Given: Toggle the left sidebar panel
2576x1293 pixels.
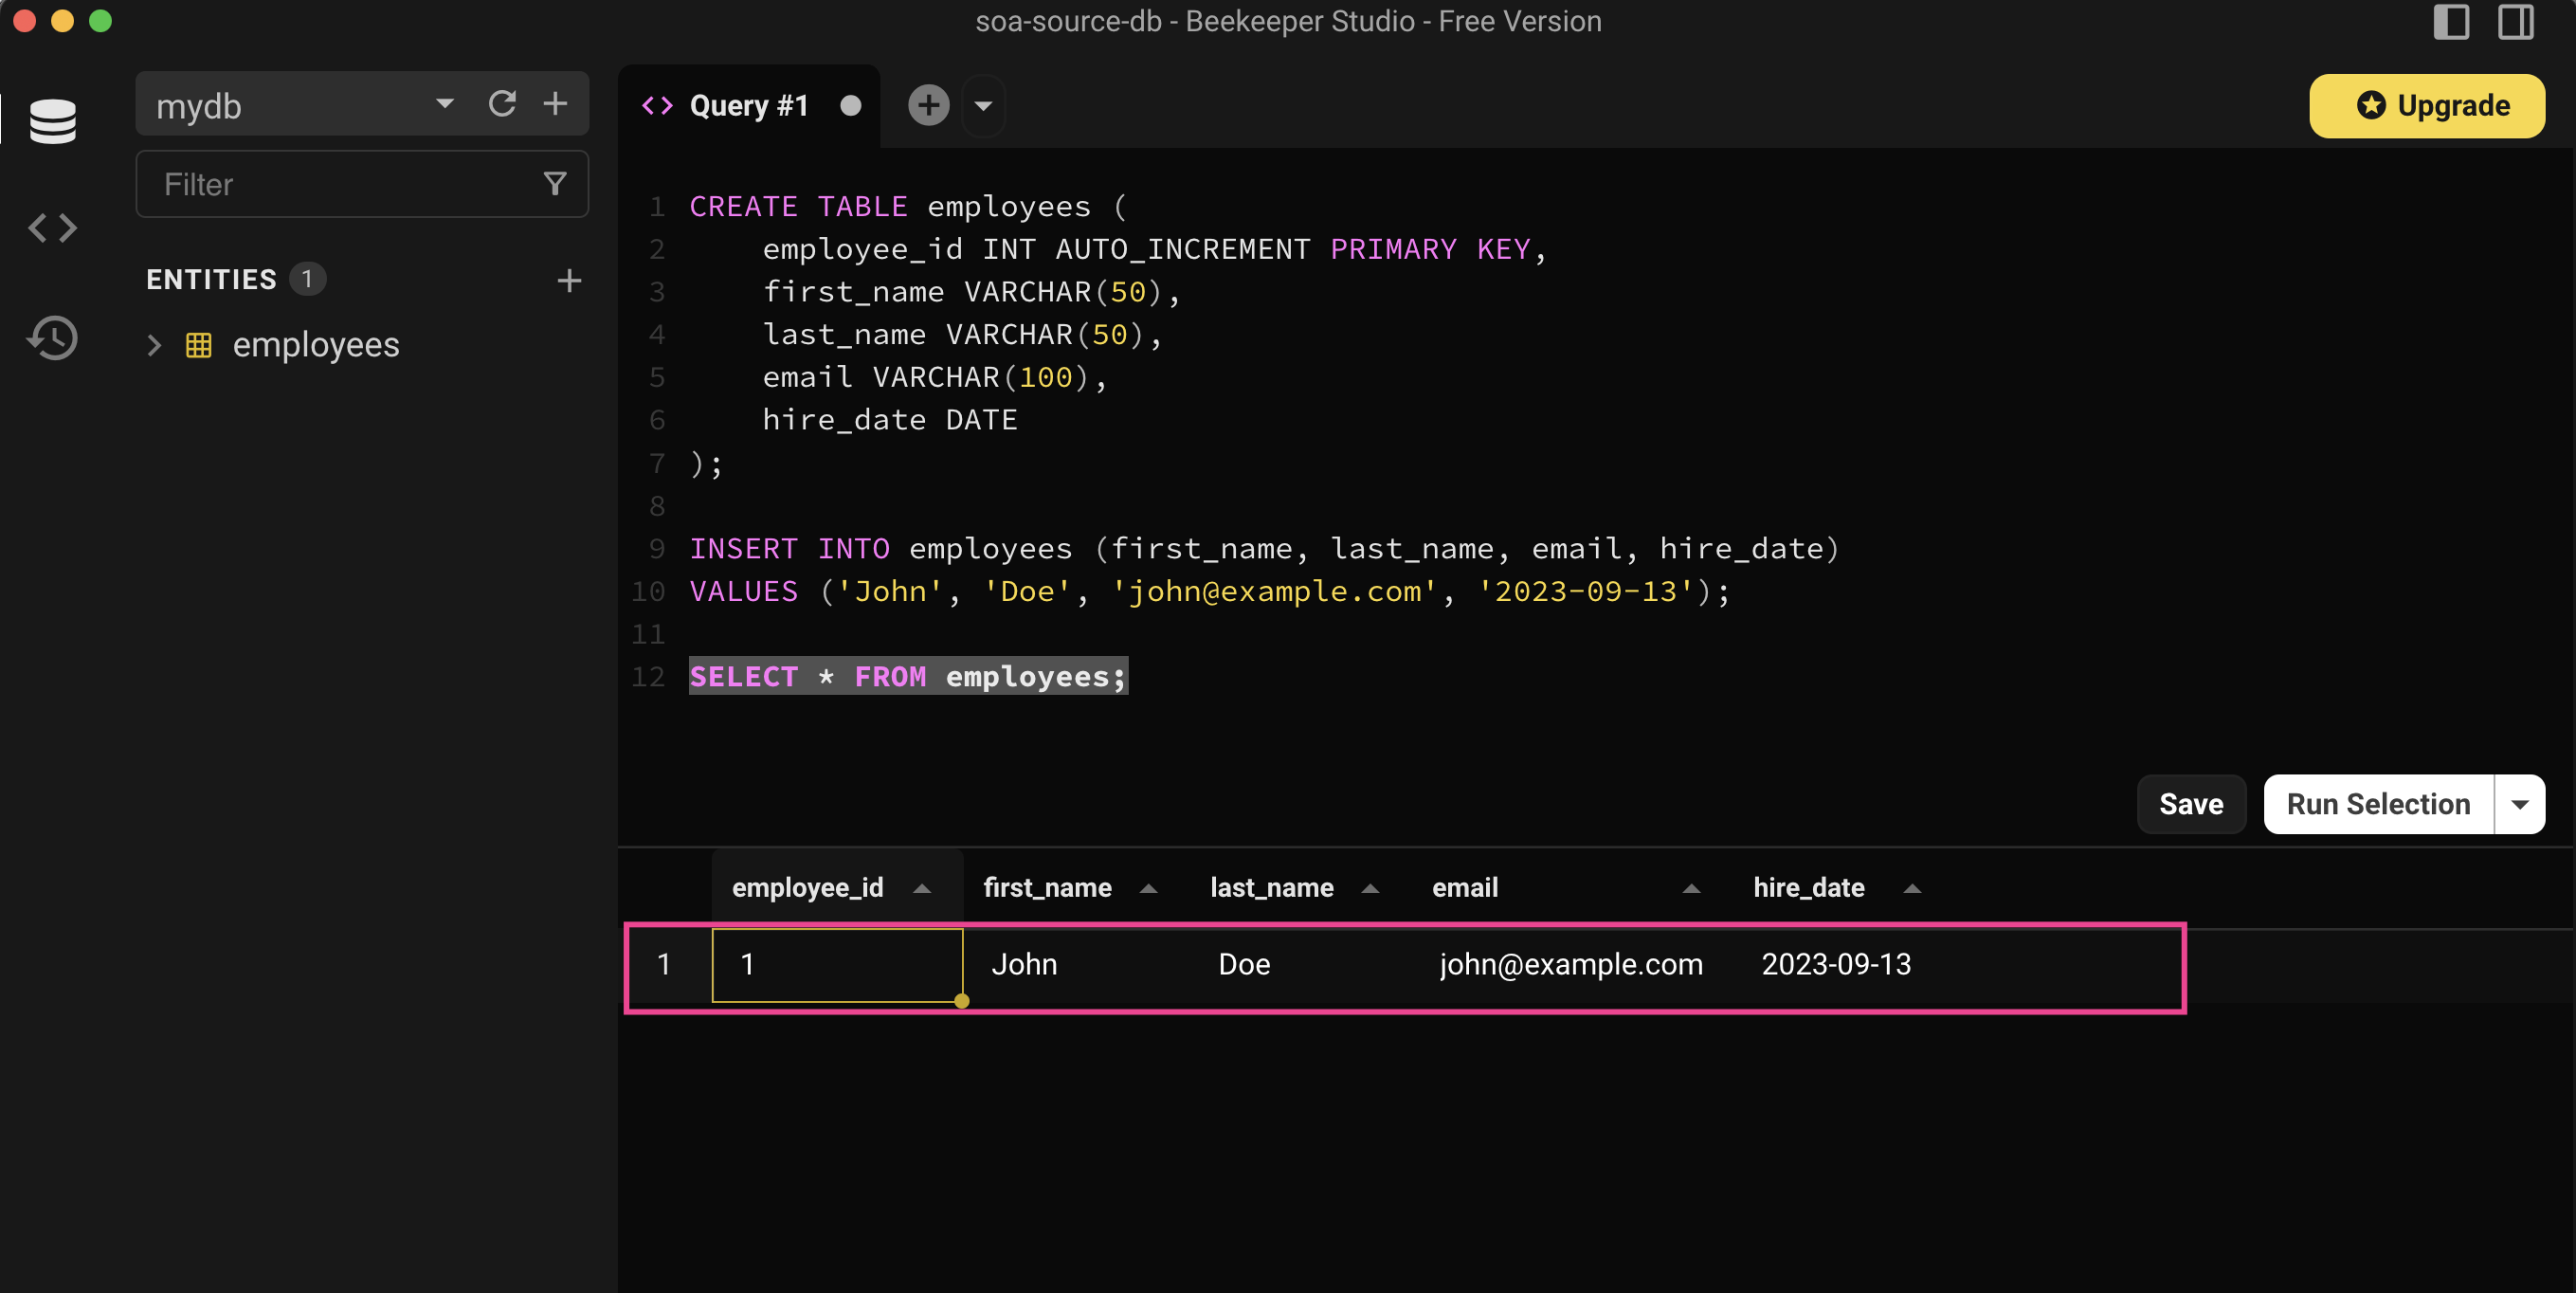Looking at the screenshot, I should [2450, 22].
